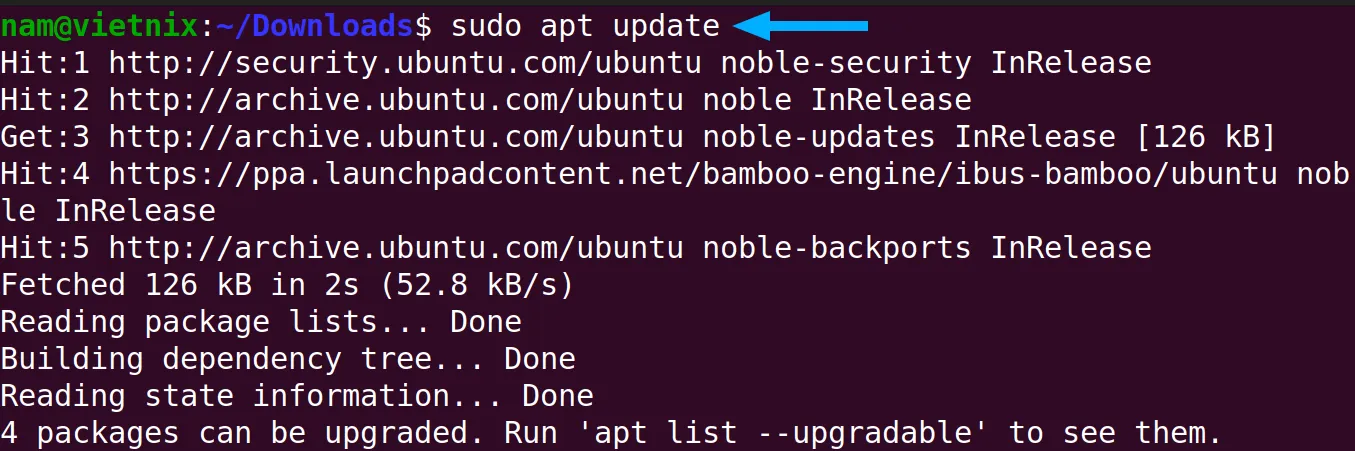Click the 'Building dependency tree... Done' line
The height and width of the screenshot is (451, 1355).
[288, 359]
